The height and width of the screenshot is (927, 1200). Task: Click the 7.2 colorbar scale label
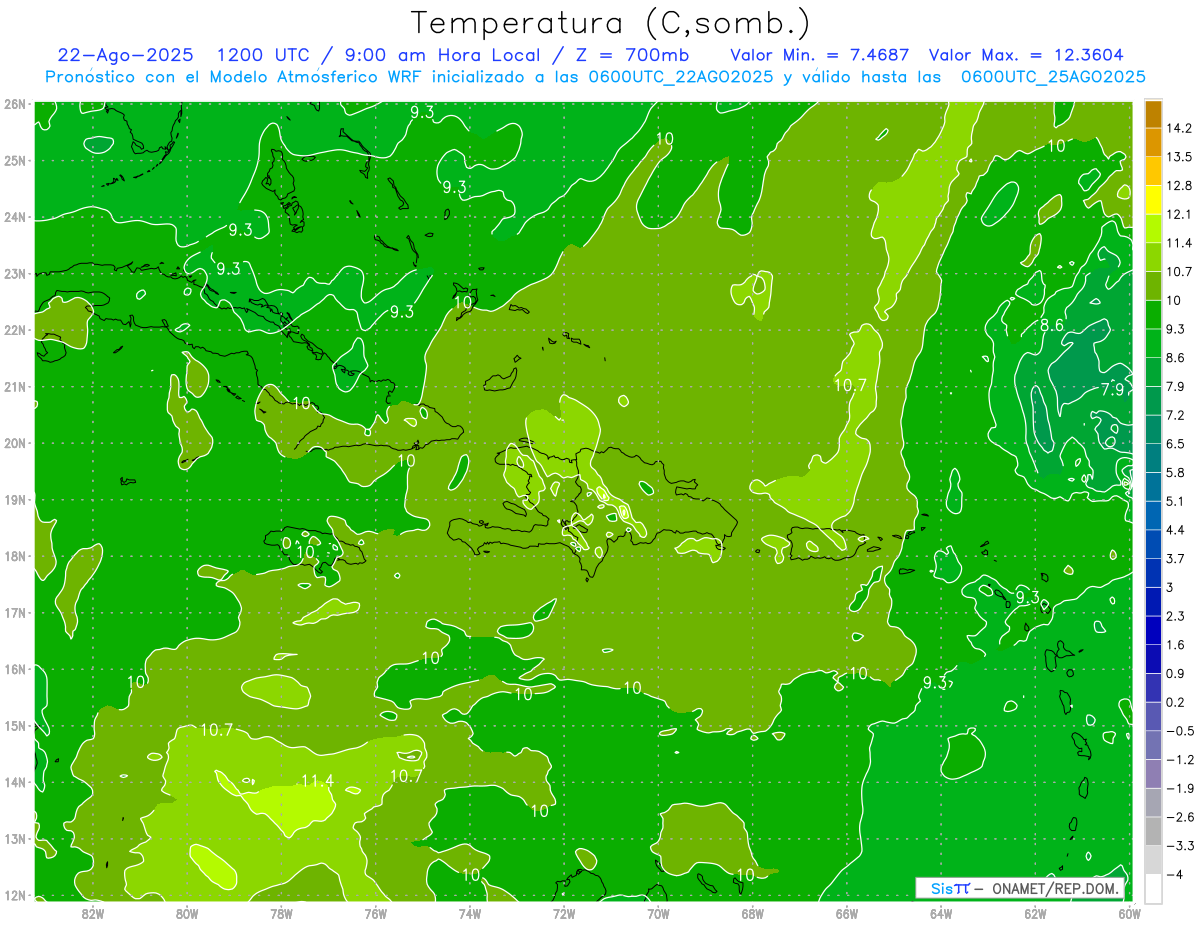pyautogui.click(x=1176, y=415)
